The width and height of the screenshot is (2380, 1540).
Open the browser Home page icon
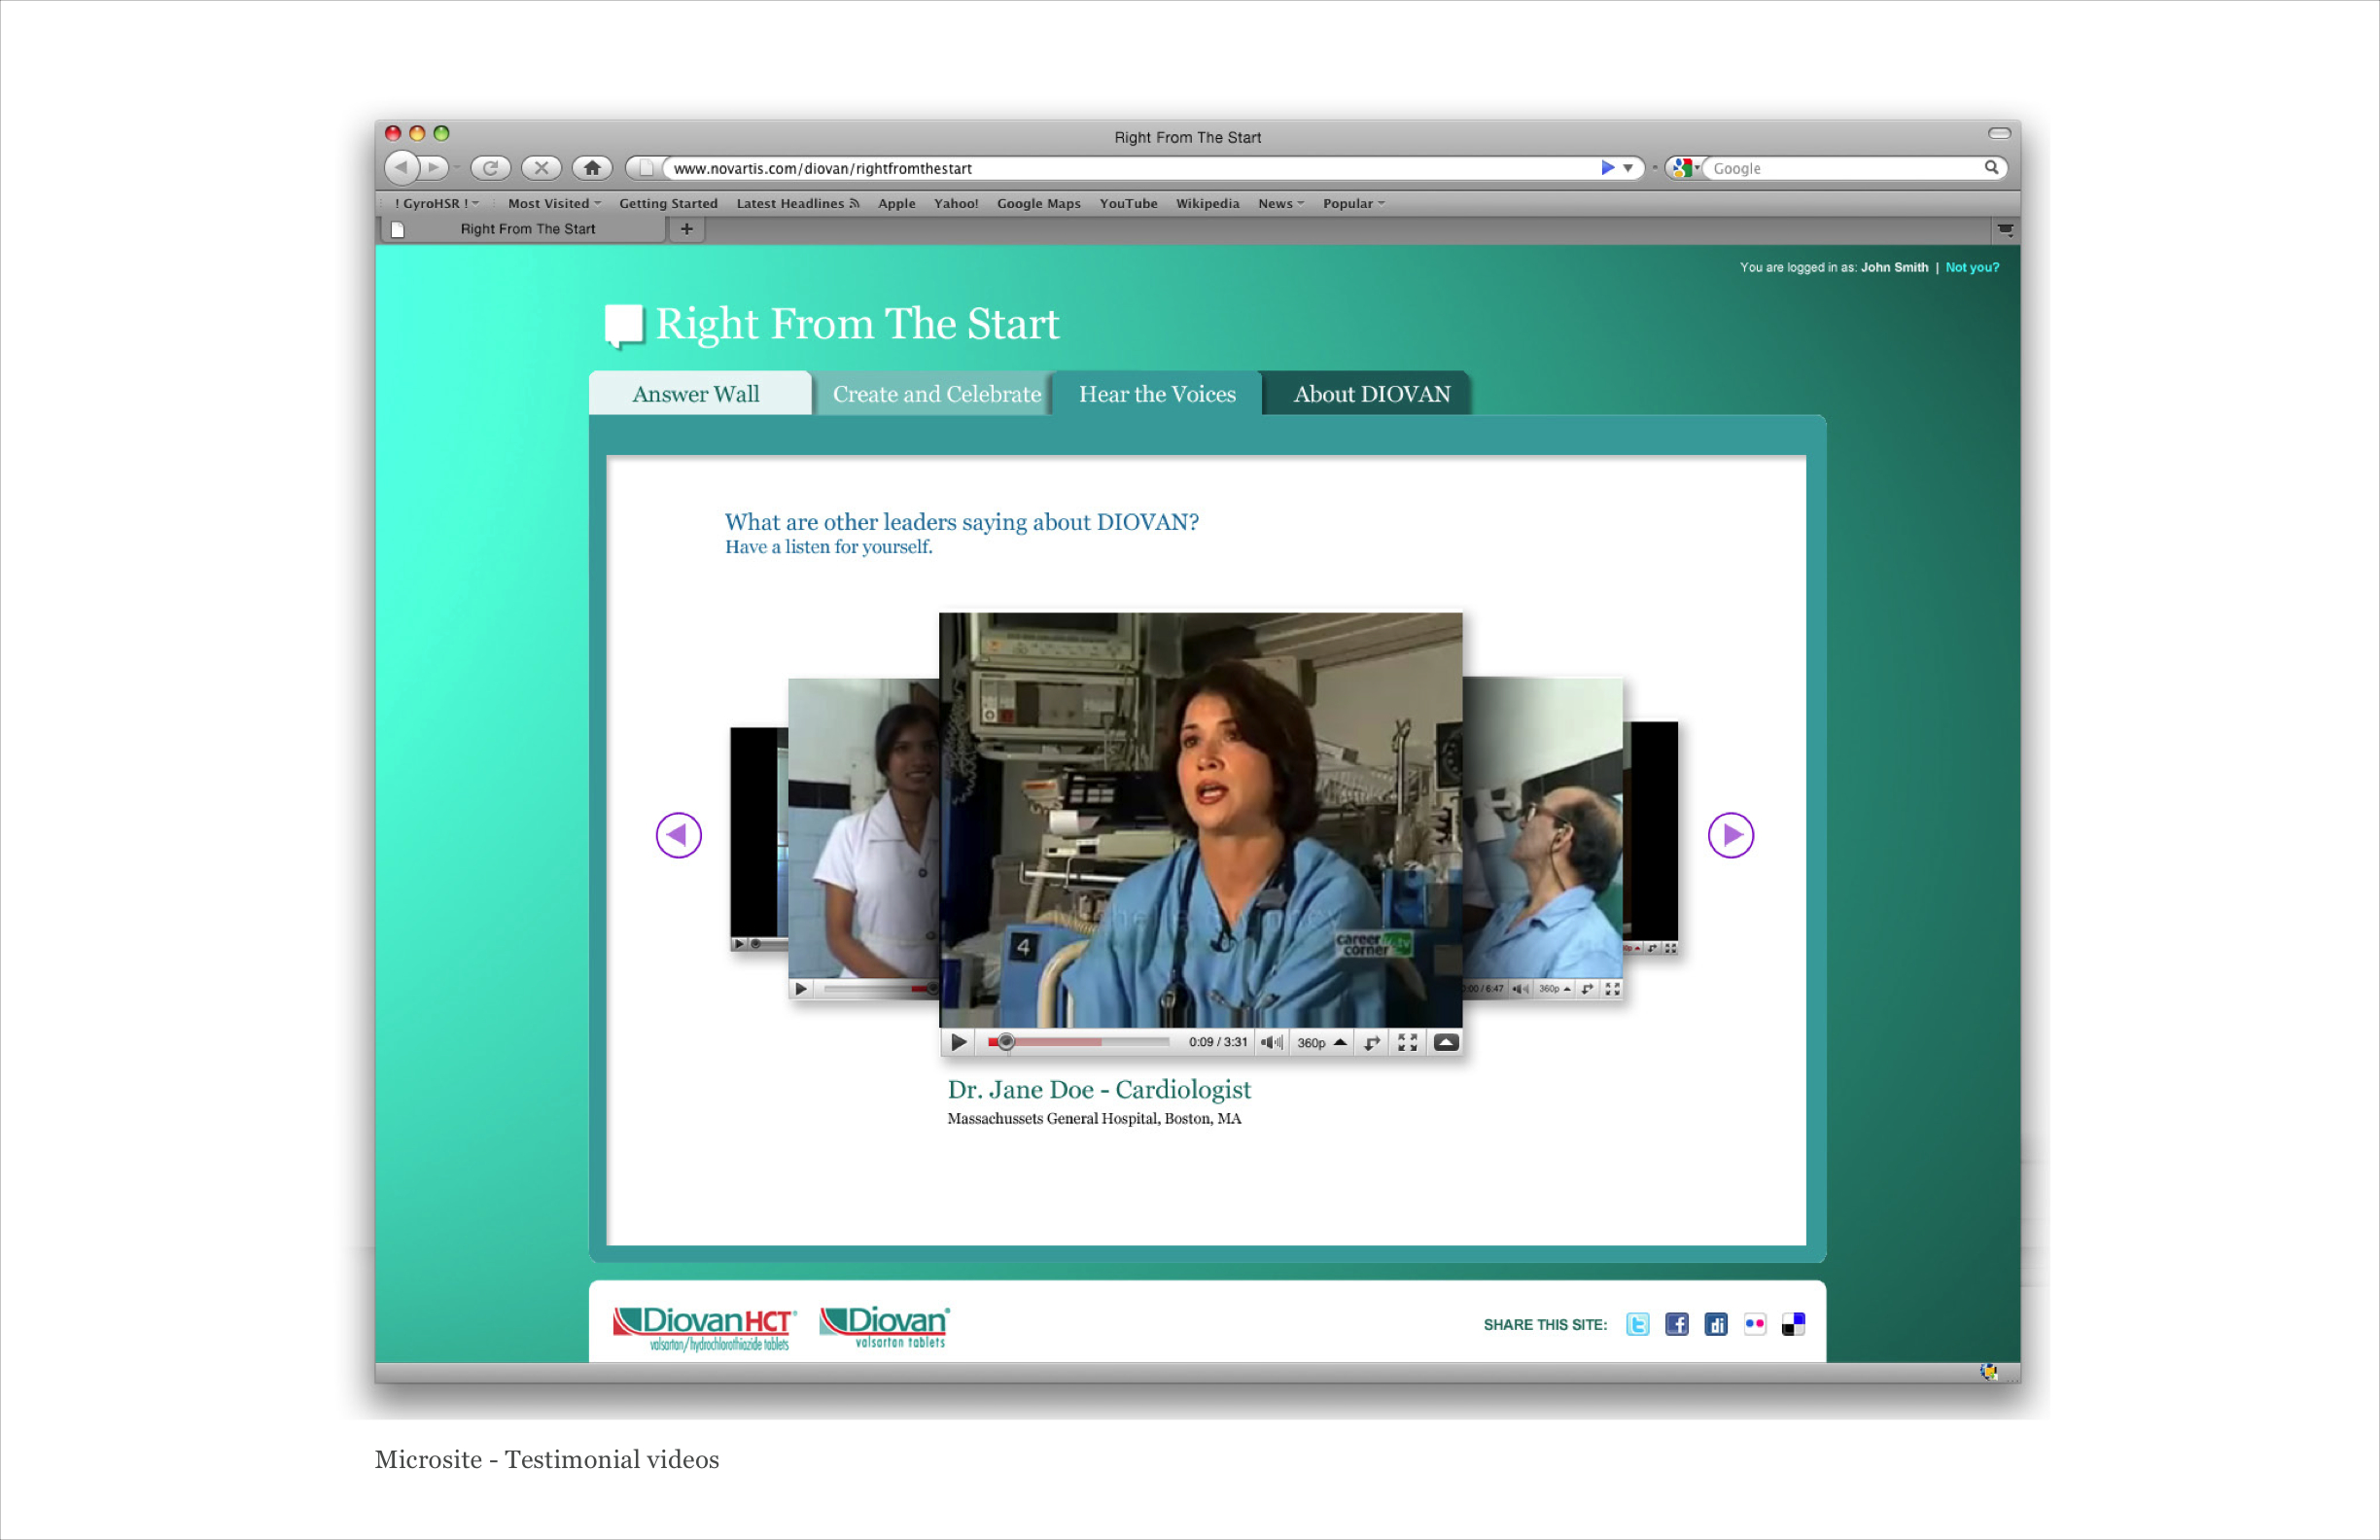coord(592,167)
